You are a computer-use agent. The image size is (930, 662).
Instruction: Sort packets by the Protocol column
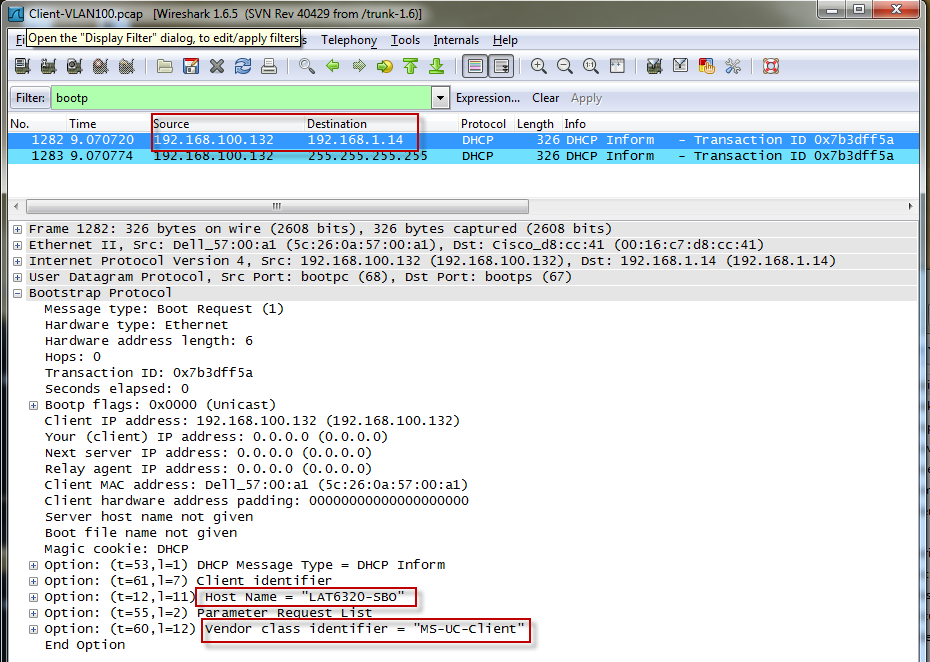pos(486,123)
